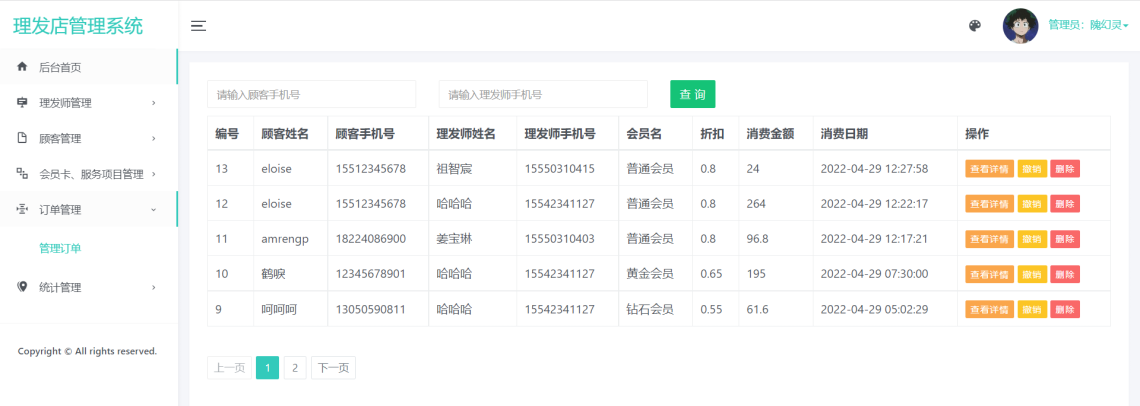1140x406 pixels.
Task: Collapse chevron next to 订单管理
Action: (153, 210)
